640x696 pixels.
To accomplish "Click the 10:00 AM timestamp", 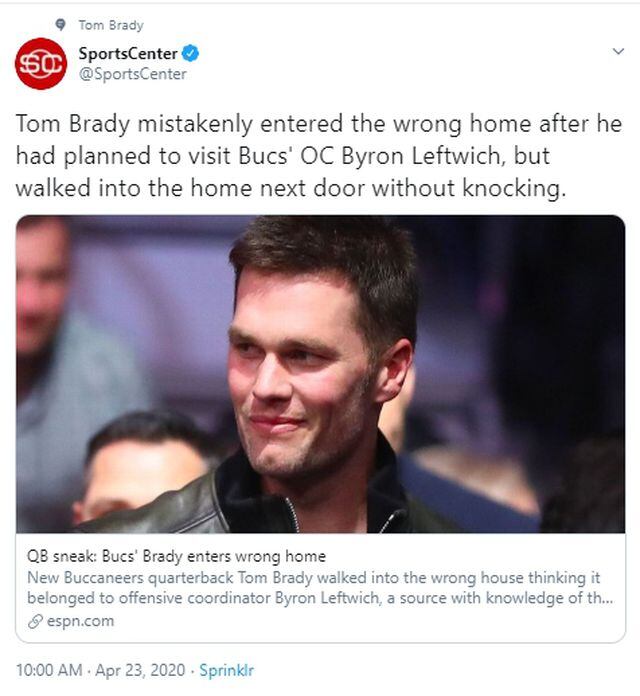I will coord(48,670).
